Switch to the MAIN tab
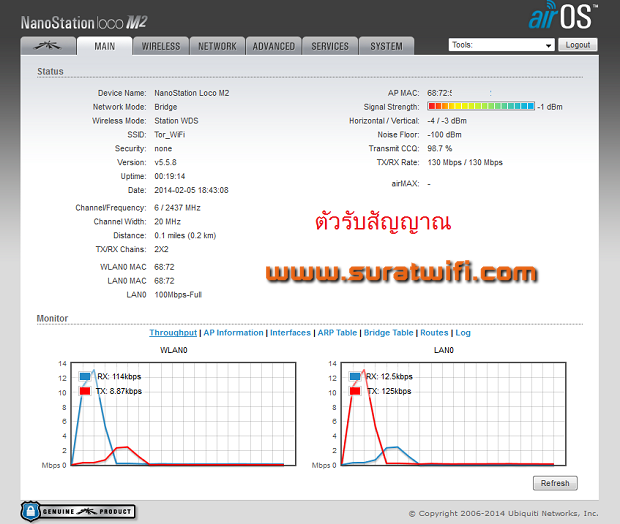 (x=104, y=46)
